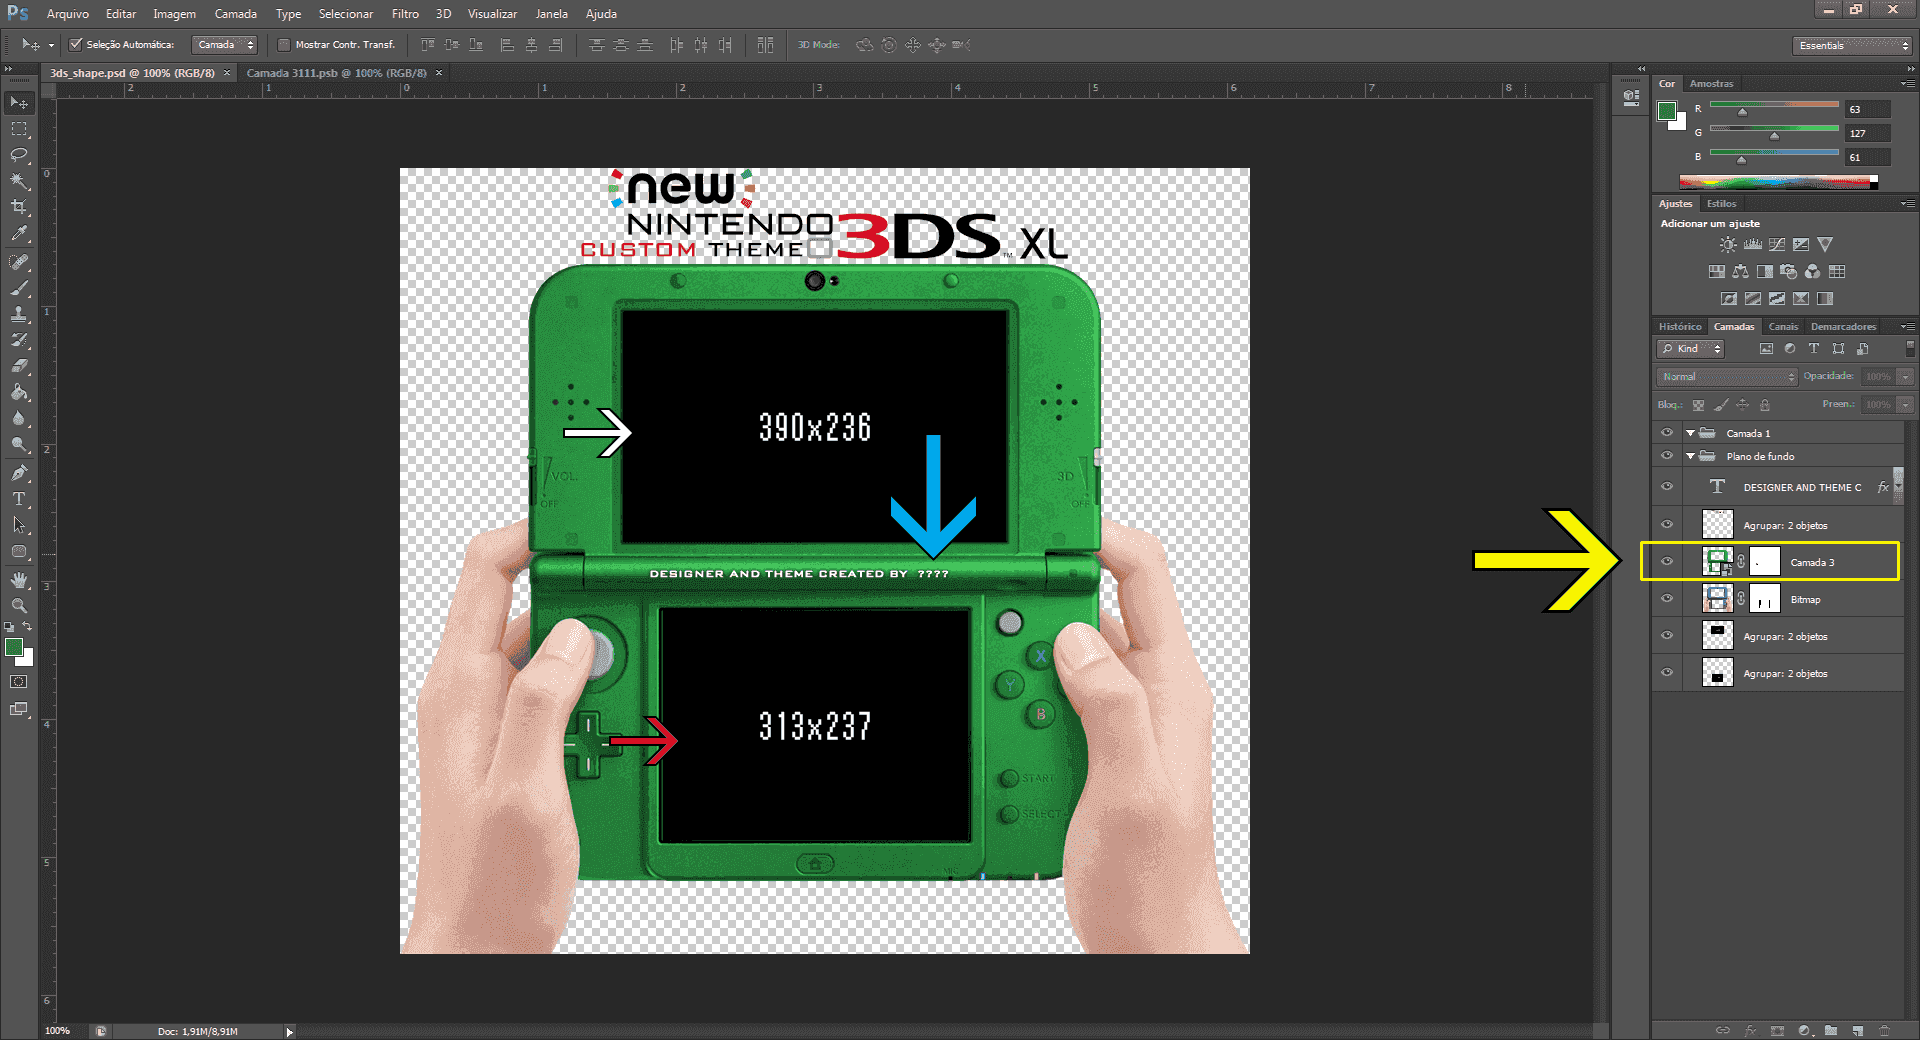Add a layer style with the fx icon
Image resolution: width=1920 pixels, height=1040 pixels.
point(1750,1030)
